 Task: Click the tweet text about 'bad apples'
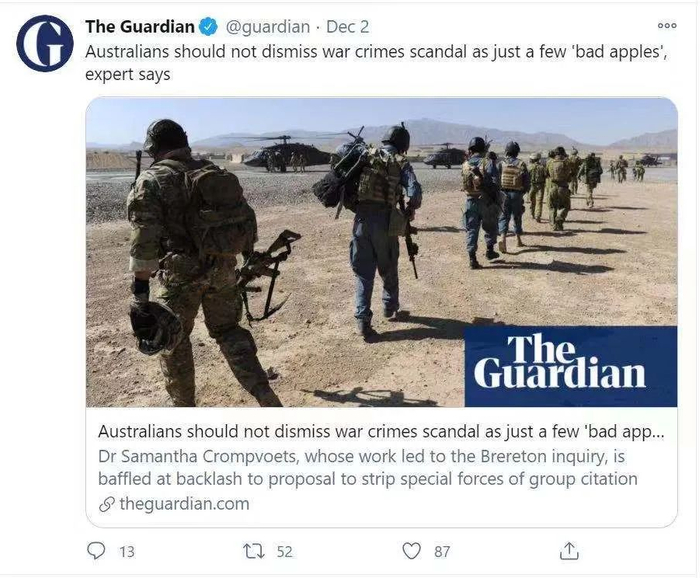(x=376, y=62)
